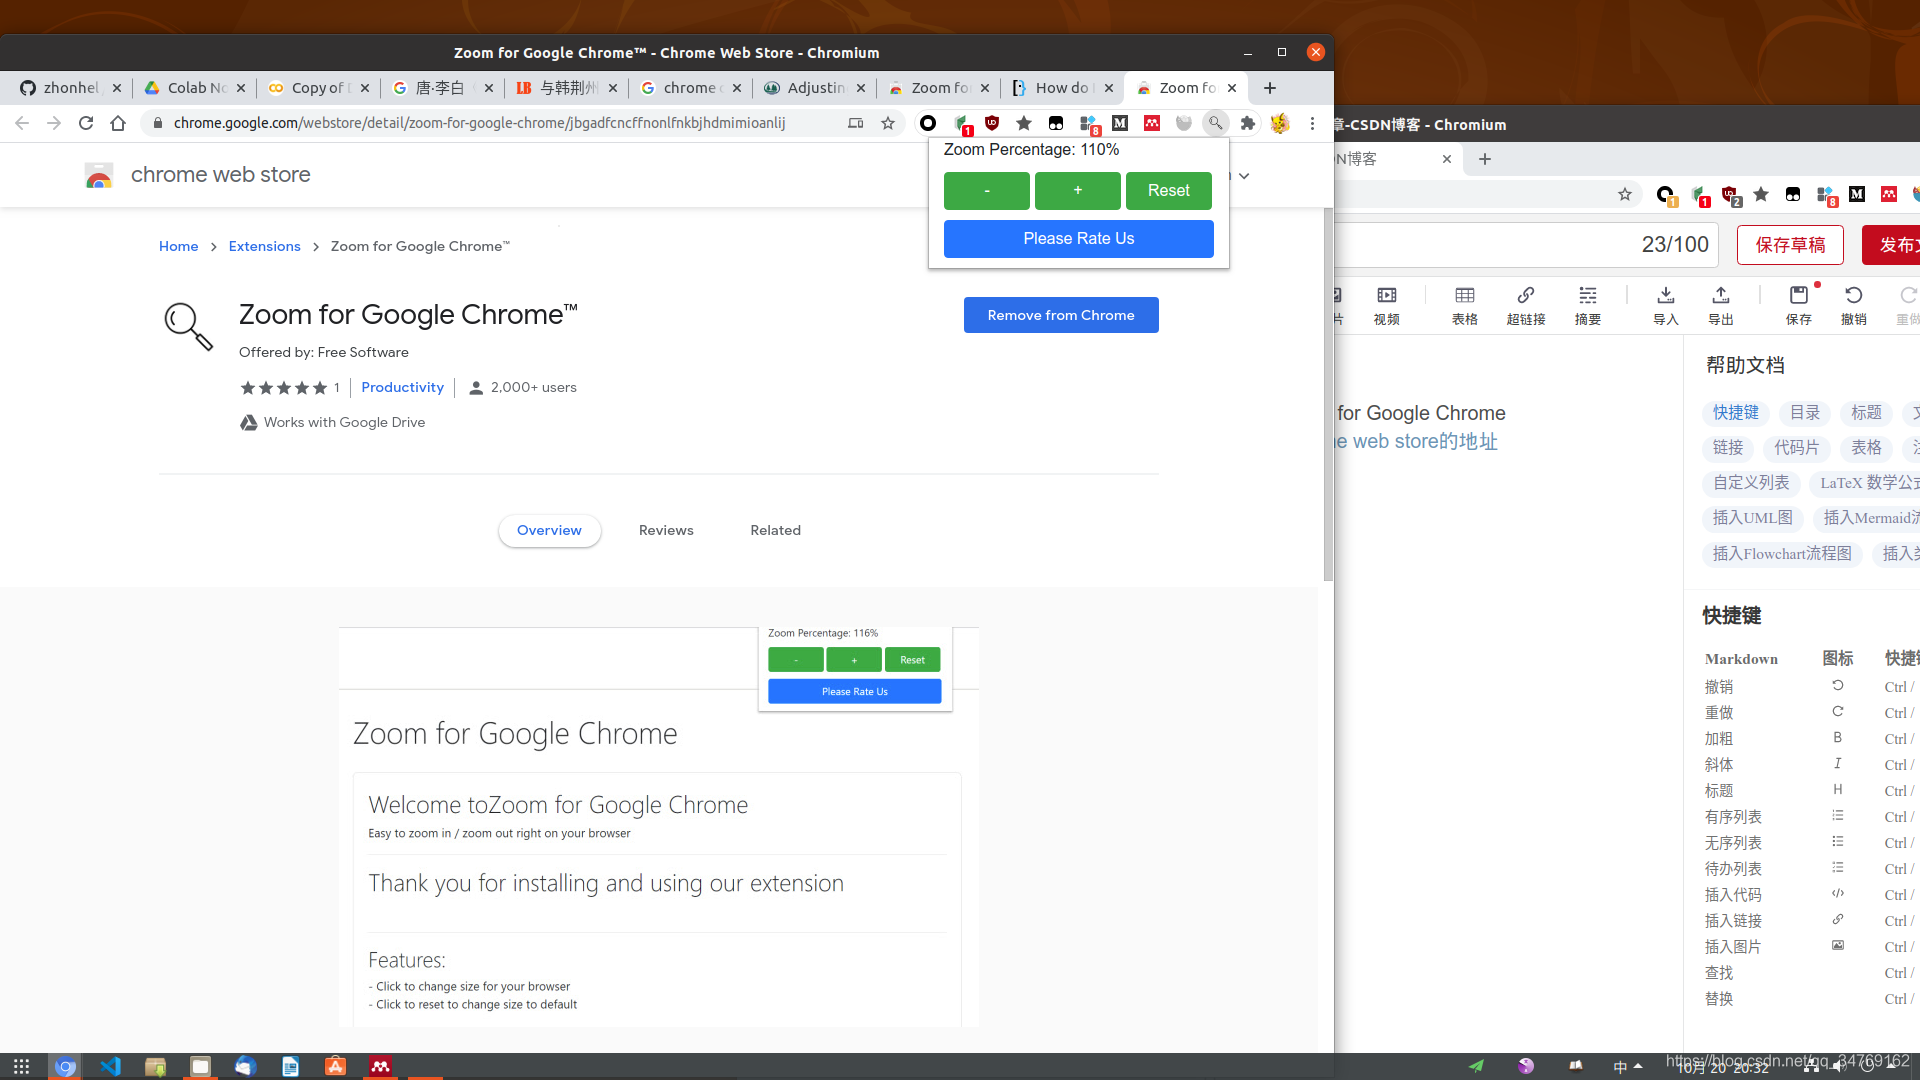The height and width of the screenshot is (1080, 1920).
Task: Click Remove from Chrome button
Action: click(1060, 315)
